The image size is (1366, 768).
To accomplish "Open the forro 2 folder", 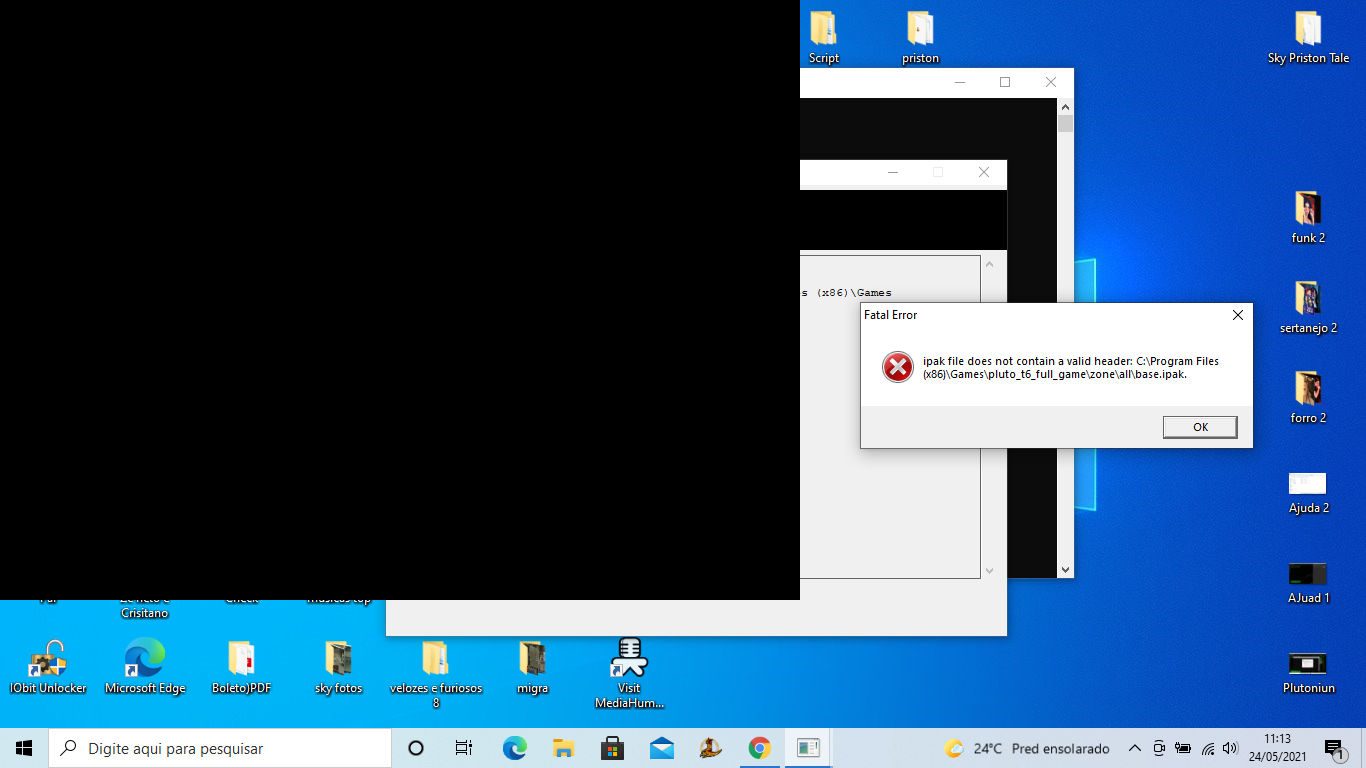I will coord(1308,397).
